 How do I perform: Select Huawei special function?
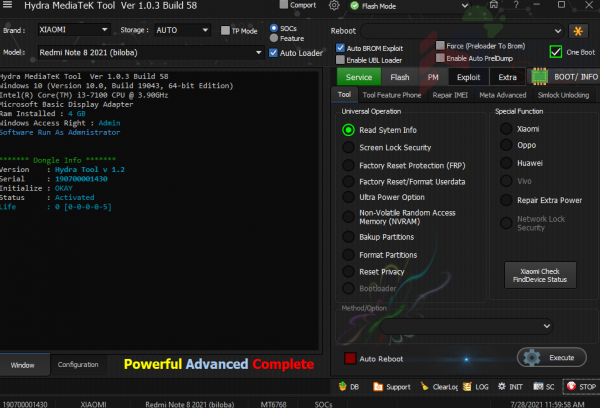[506, 163]
